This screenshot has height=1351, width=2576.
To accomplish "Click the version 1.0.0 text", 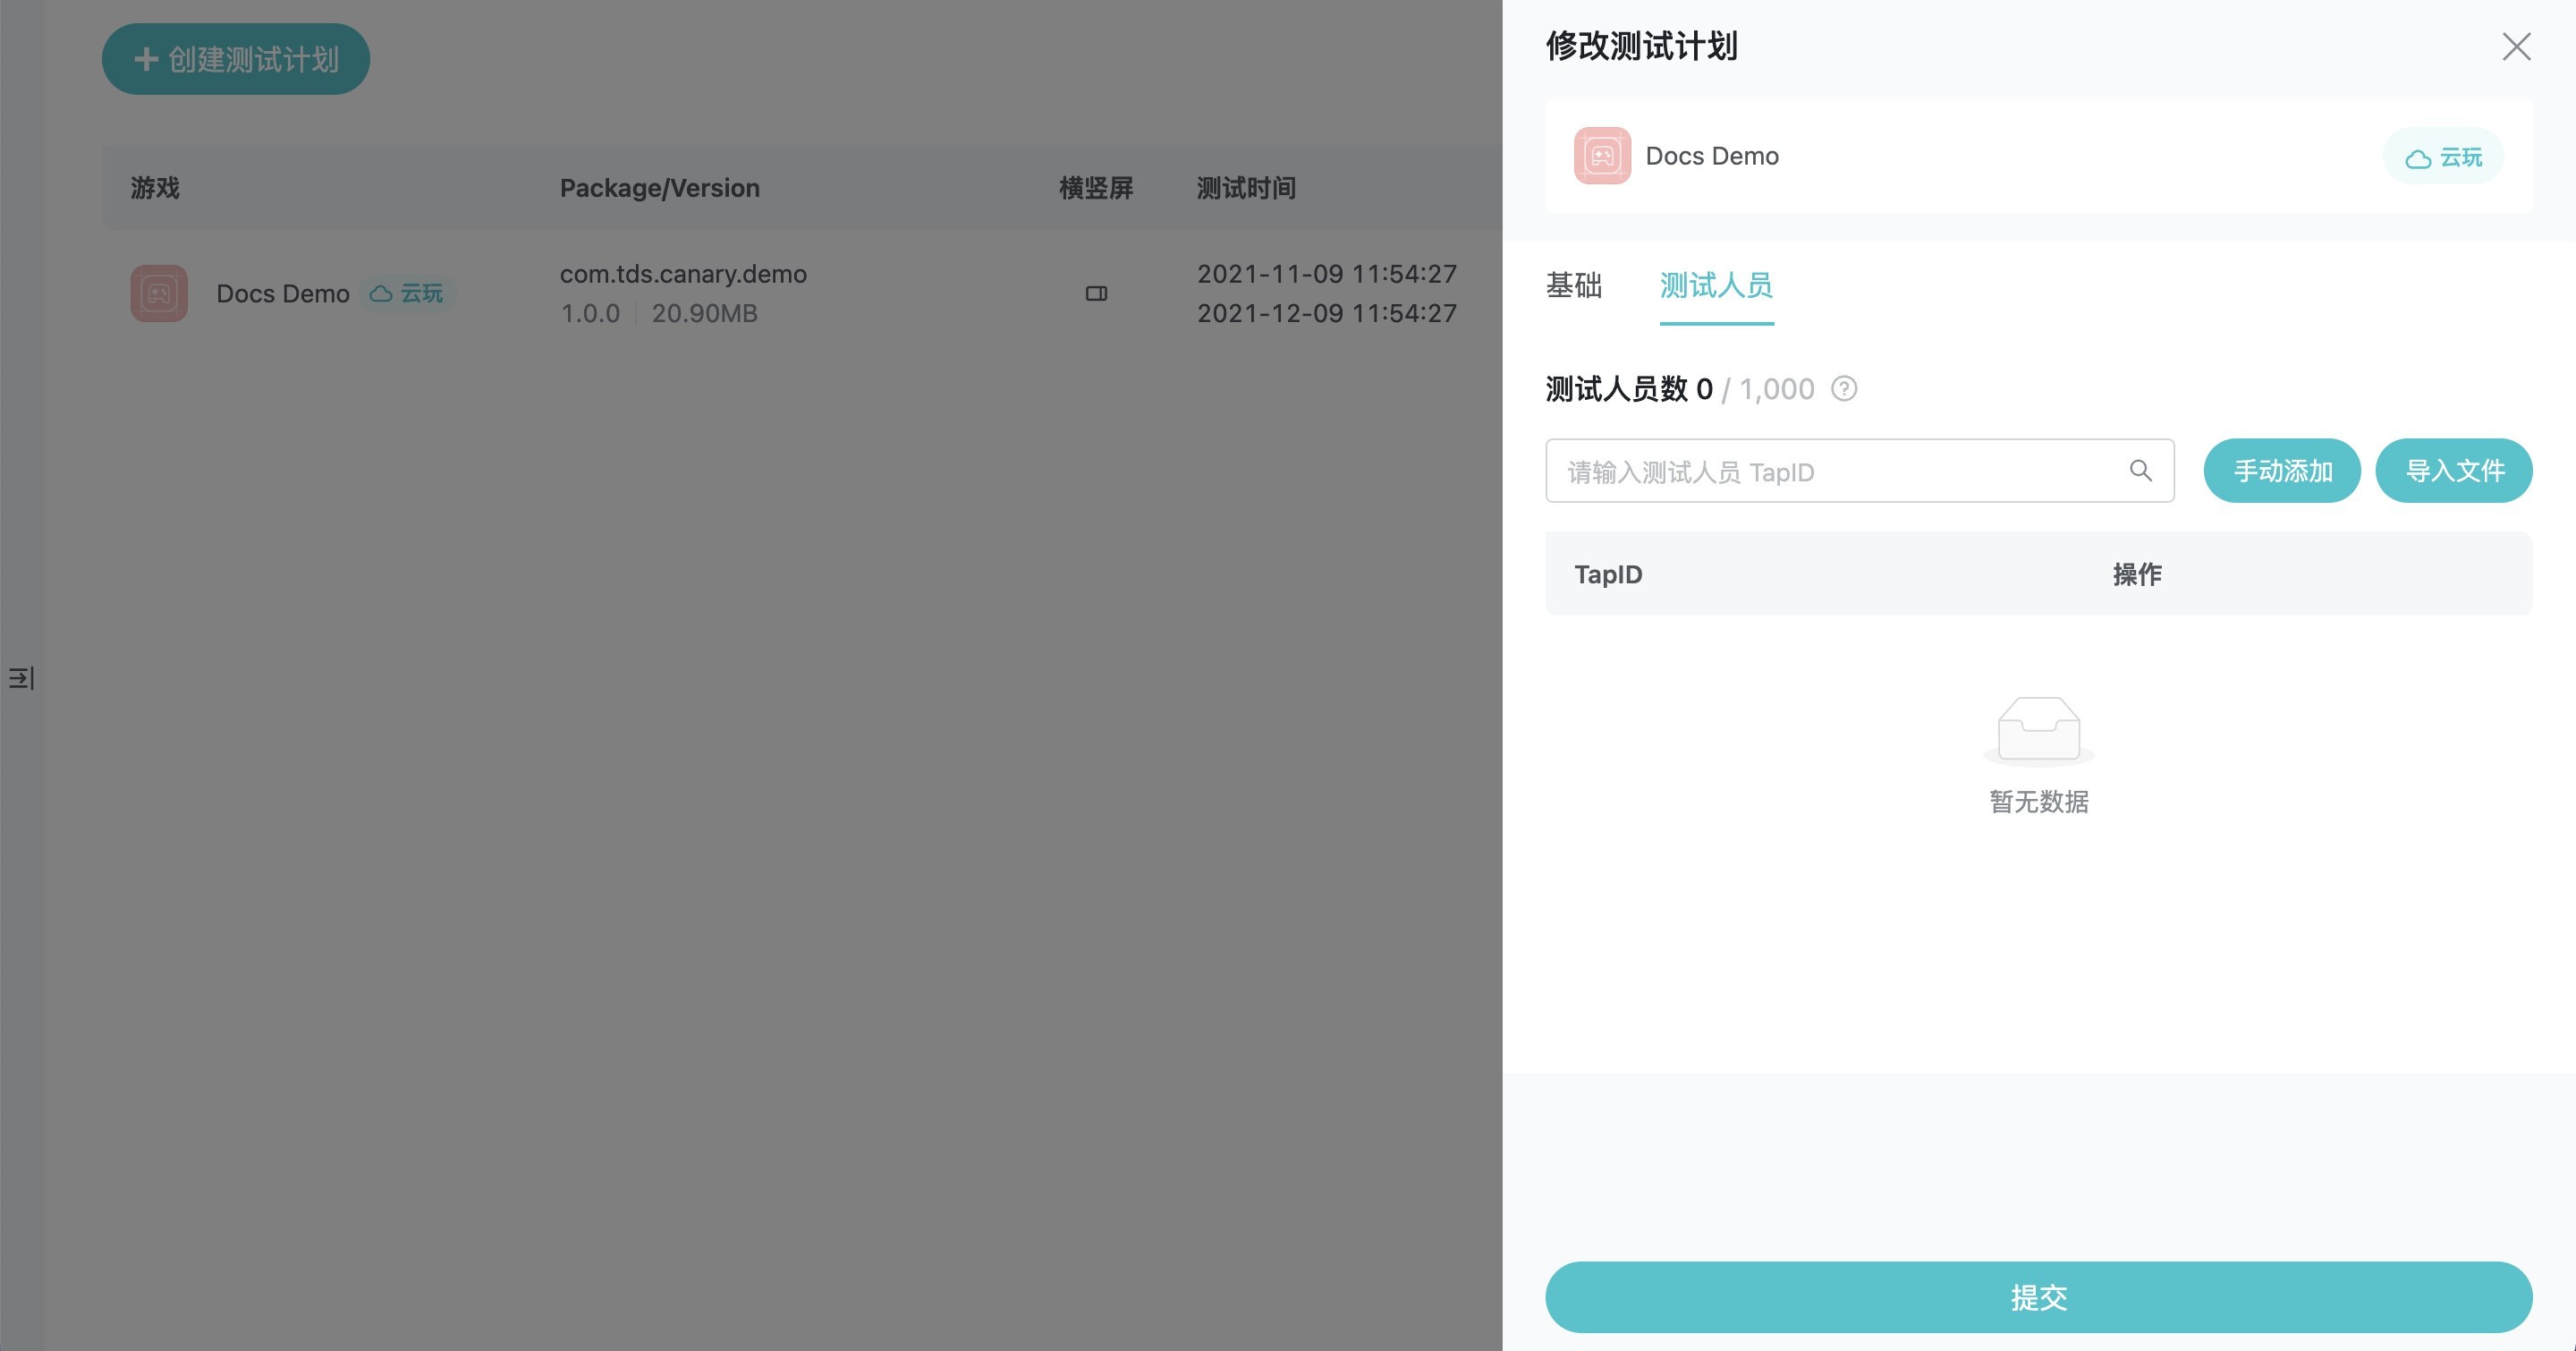I will pyautogui.click(x=590, y=313).
